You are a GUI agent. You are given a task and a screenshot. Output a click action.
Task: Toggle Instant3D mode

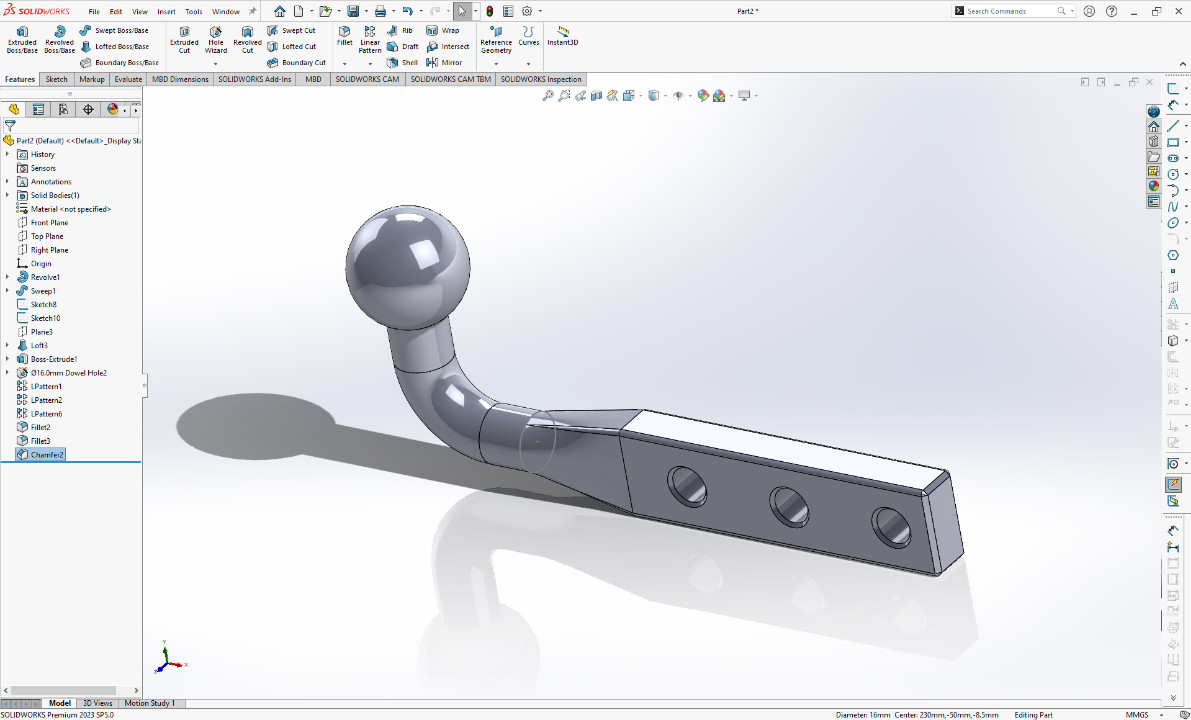tap(562, 36)
